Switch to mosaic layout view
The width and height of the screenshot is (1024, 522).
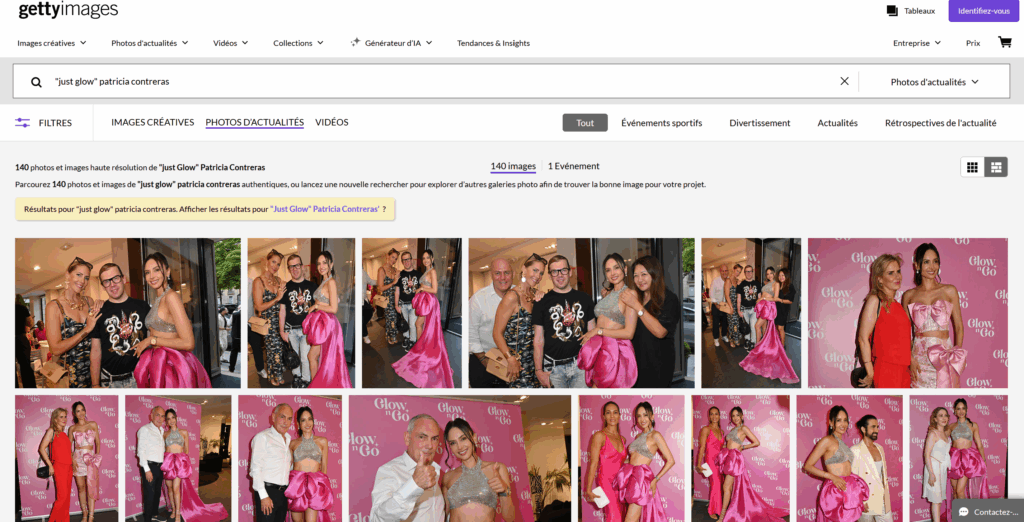pos(996,167)
